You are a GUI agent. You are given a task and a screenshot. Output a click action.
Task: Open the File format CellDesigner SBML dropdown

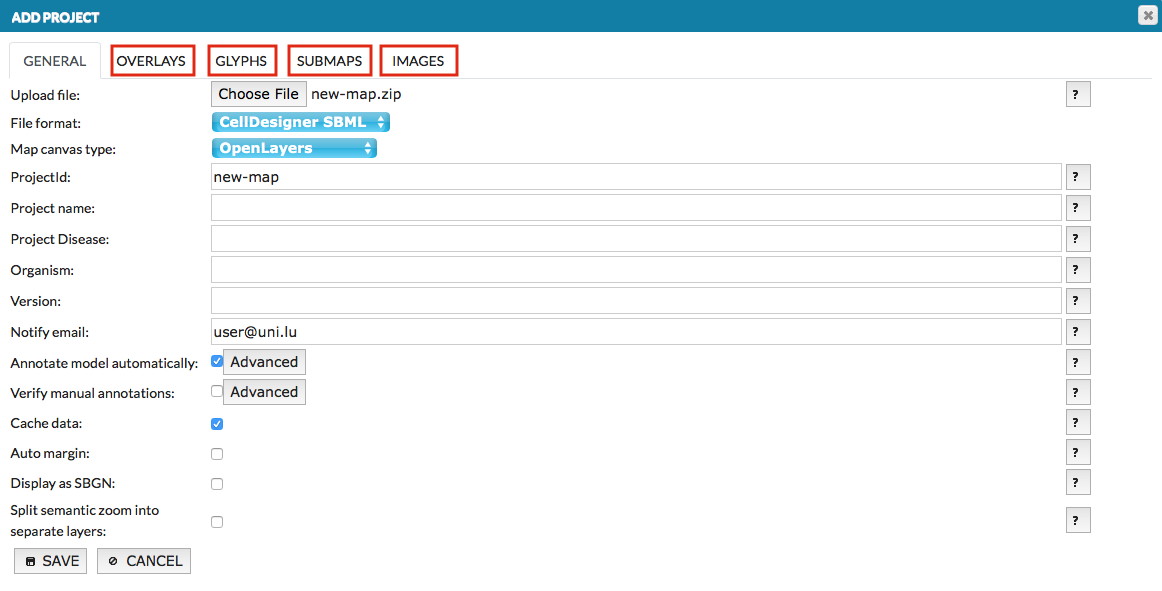(x=300, y=122)
